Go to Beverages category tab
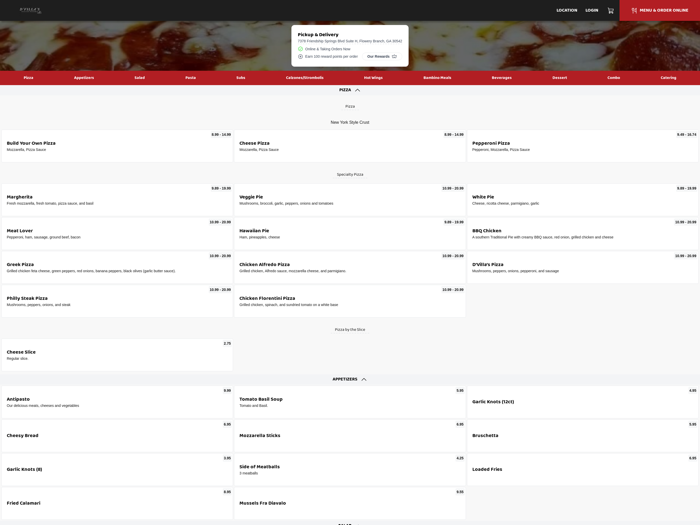 coord(502,78)
